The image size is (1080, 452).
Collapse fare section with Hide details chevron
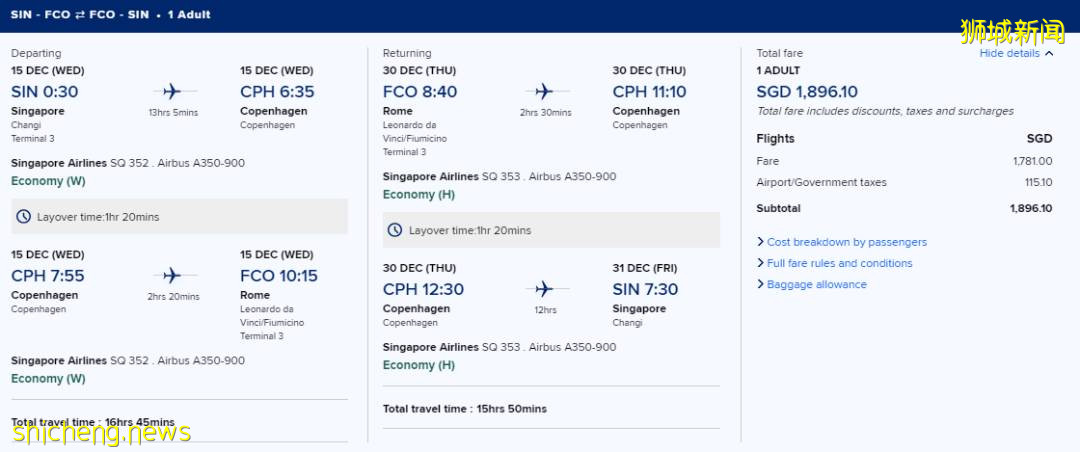click(x=1049, y=54)
